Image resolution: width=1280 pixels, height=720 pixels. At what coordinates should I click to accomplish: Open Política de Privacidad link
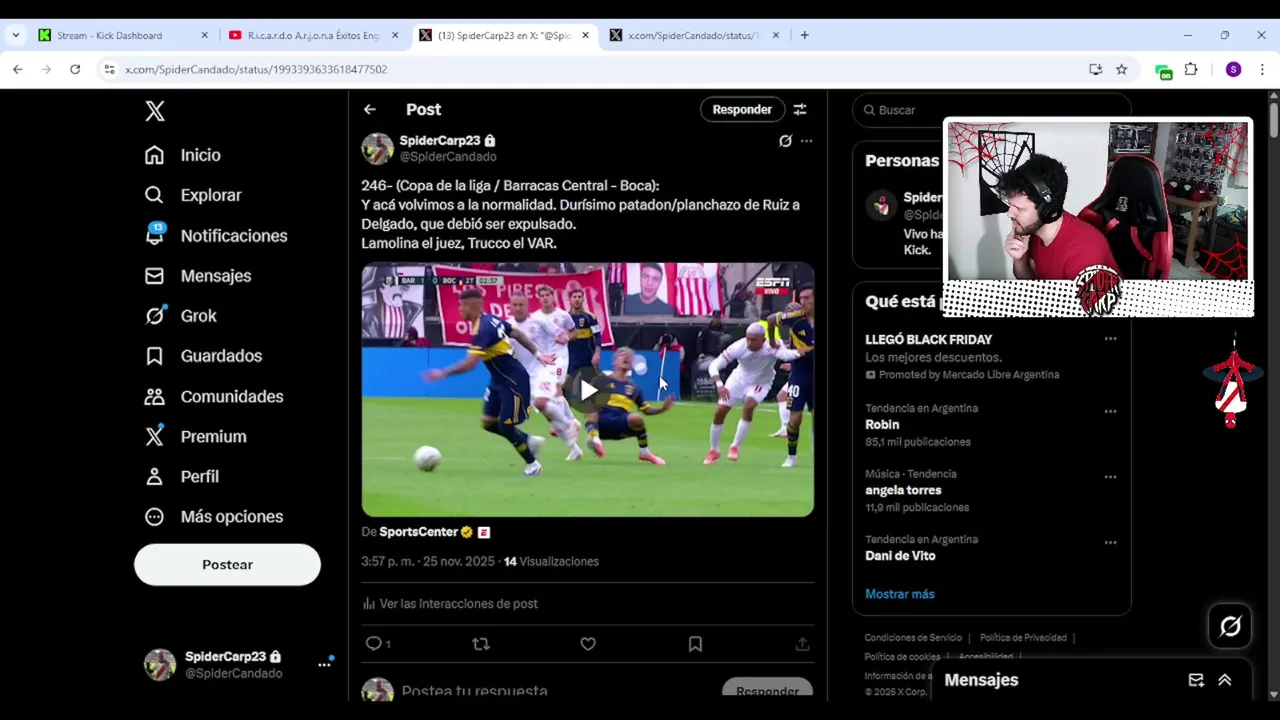(x=1023, y=638)
